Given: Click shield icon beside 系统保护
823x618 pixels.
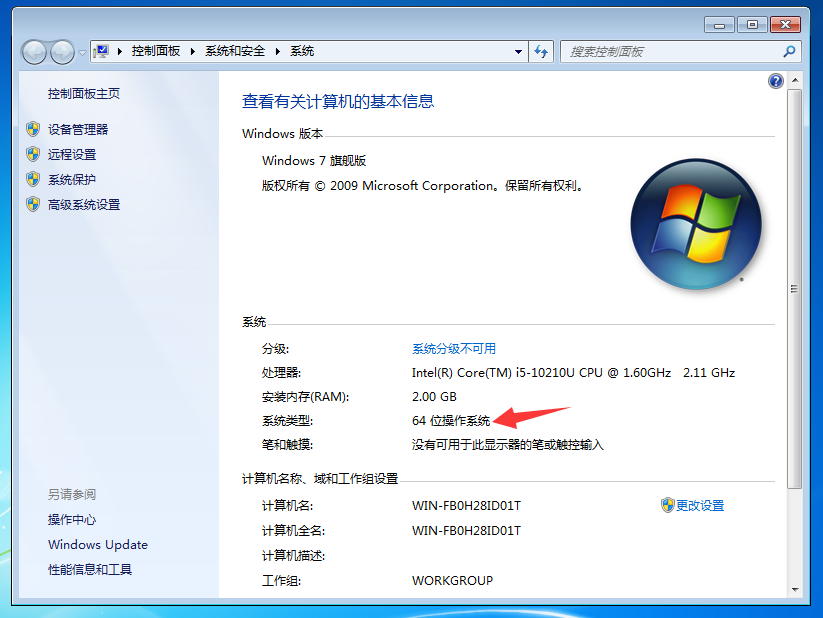Looking at the screenshot, I should [x=33, y=180].
